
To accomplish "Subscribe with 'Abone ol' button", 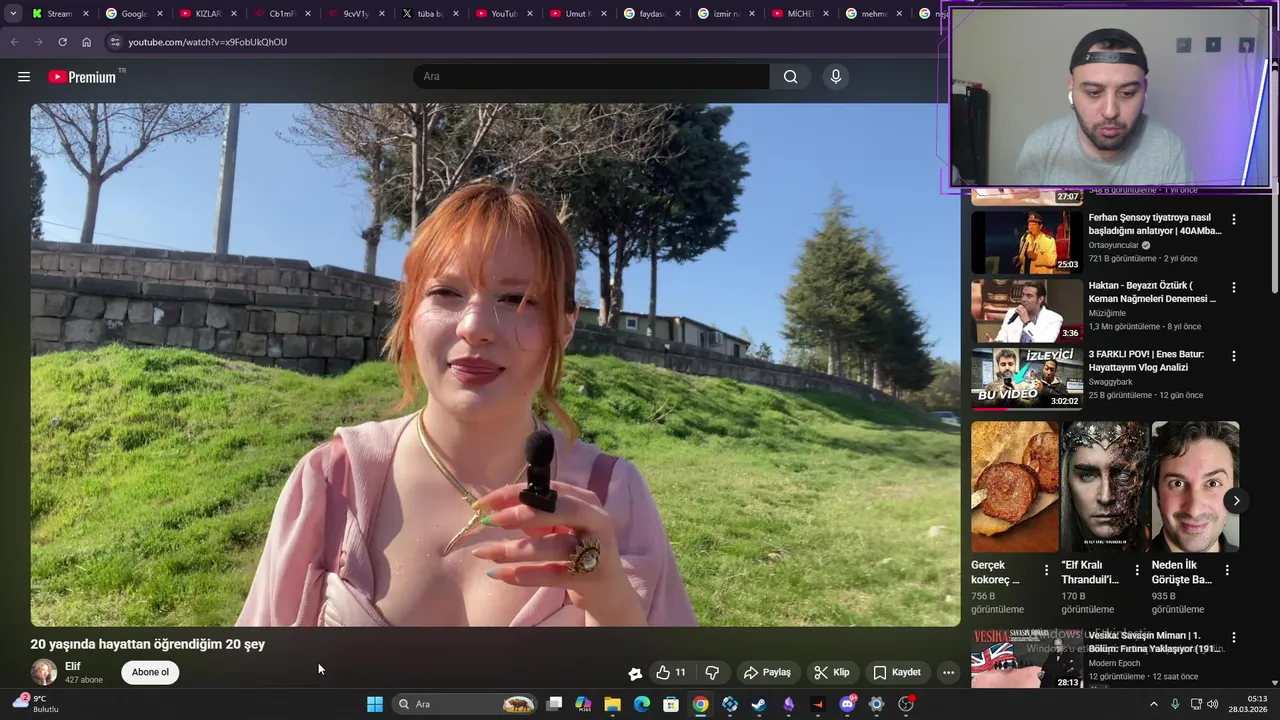I will pos(150,672).
